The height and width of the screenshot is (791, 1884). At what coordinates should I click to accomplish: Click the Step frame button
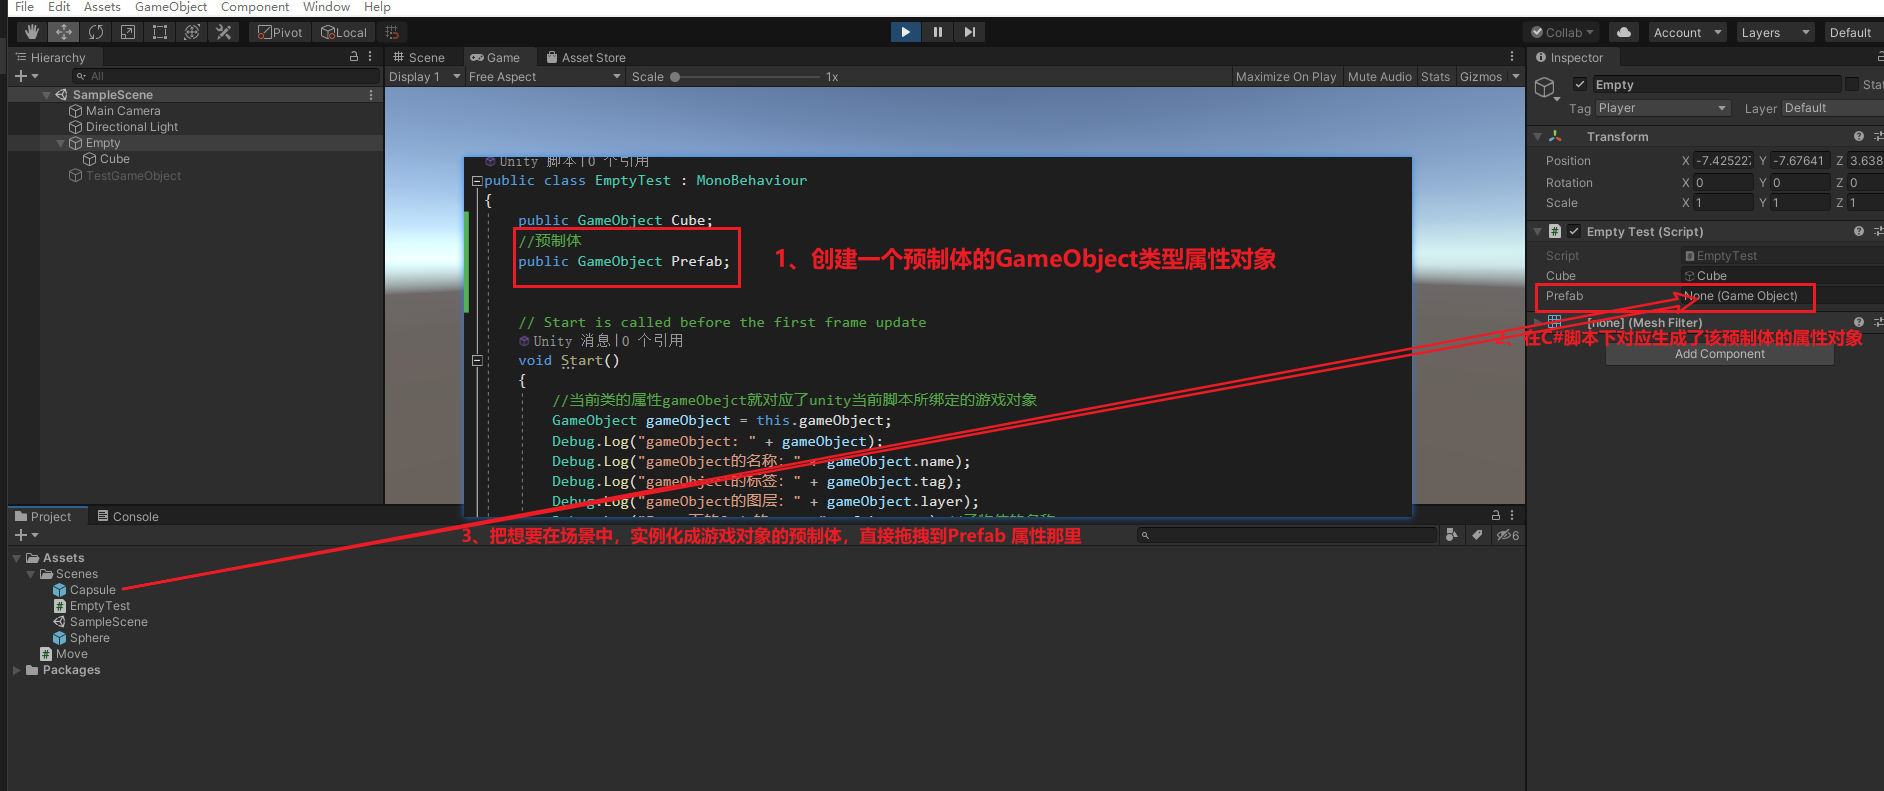[969, 32]
